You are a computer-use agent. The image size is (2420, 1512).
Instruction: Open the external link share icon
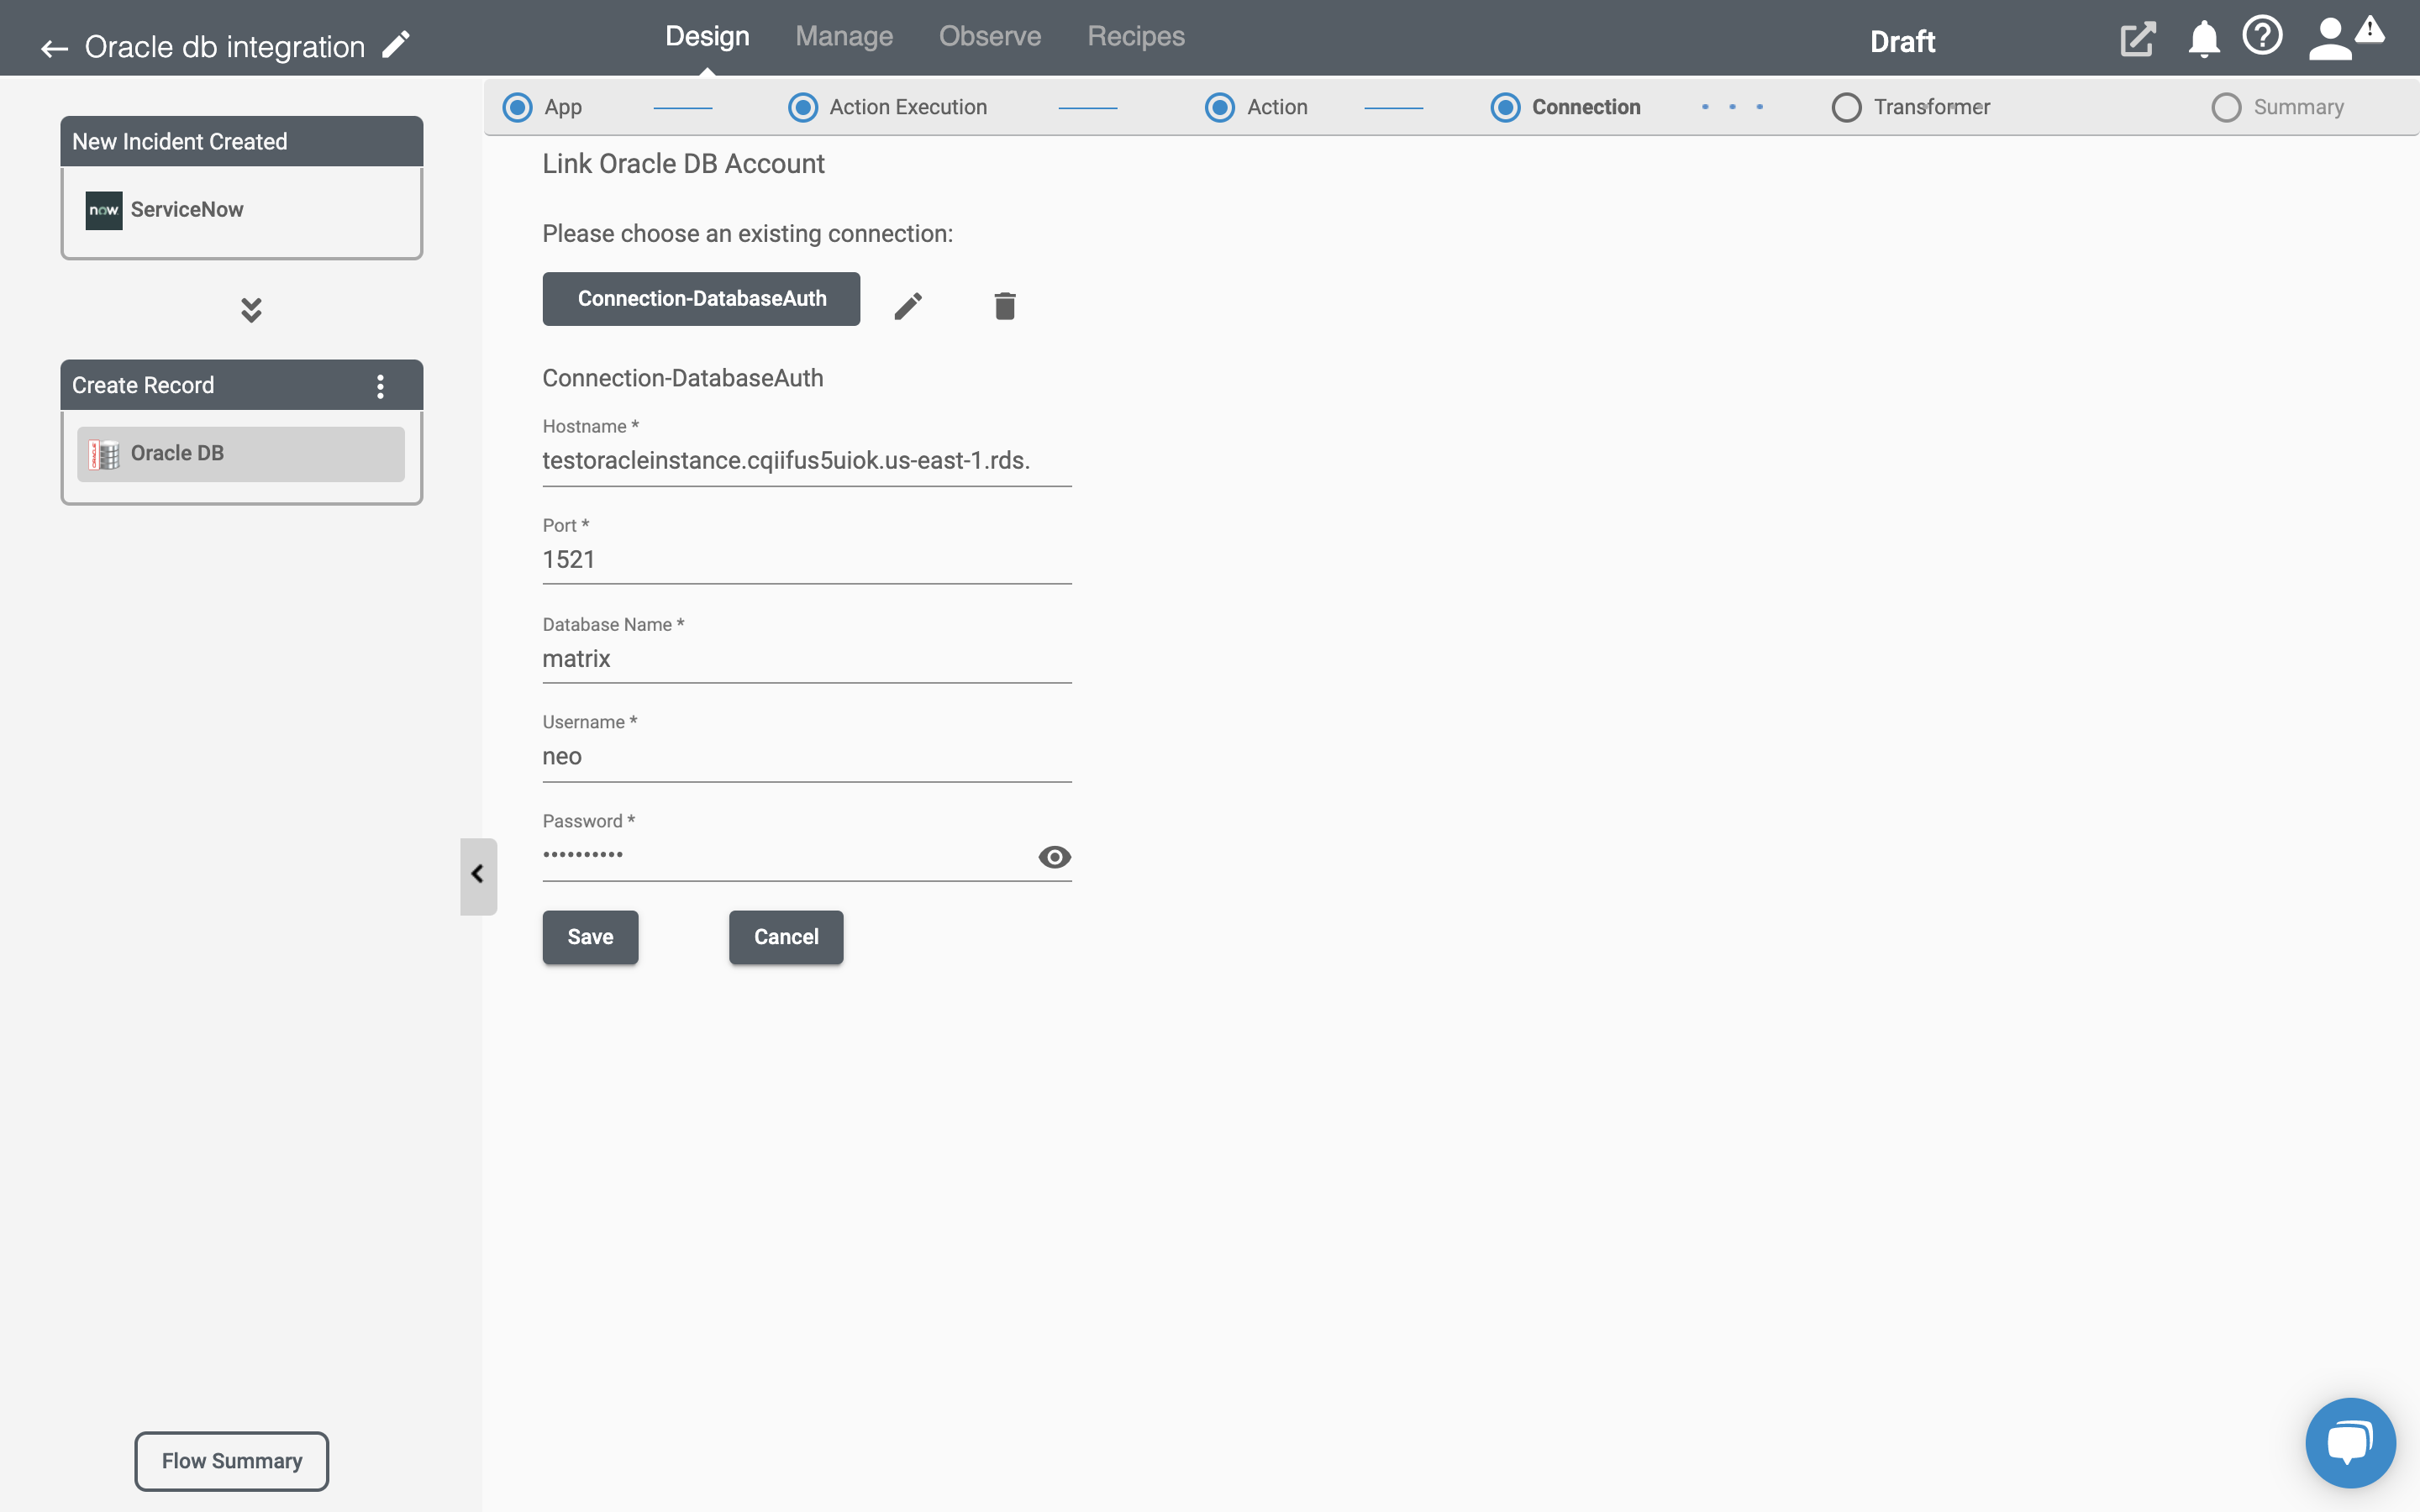pyautogui.click(x=2137, y=40)
